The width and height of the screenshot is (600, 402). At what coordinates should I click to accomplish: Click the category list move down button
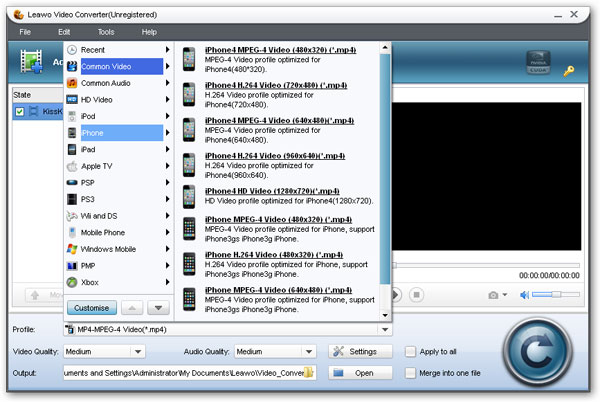pyautogui.click(x=158, y=308)
